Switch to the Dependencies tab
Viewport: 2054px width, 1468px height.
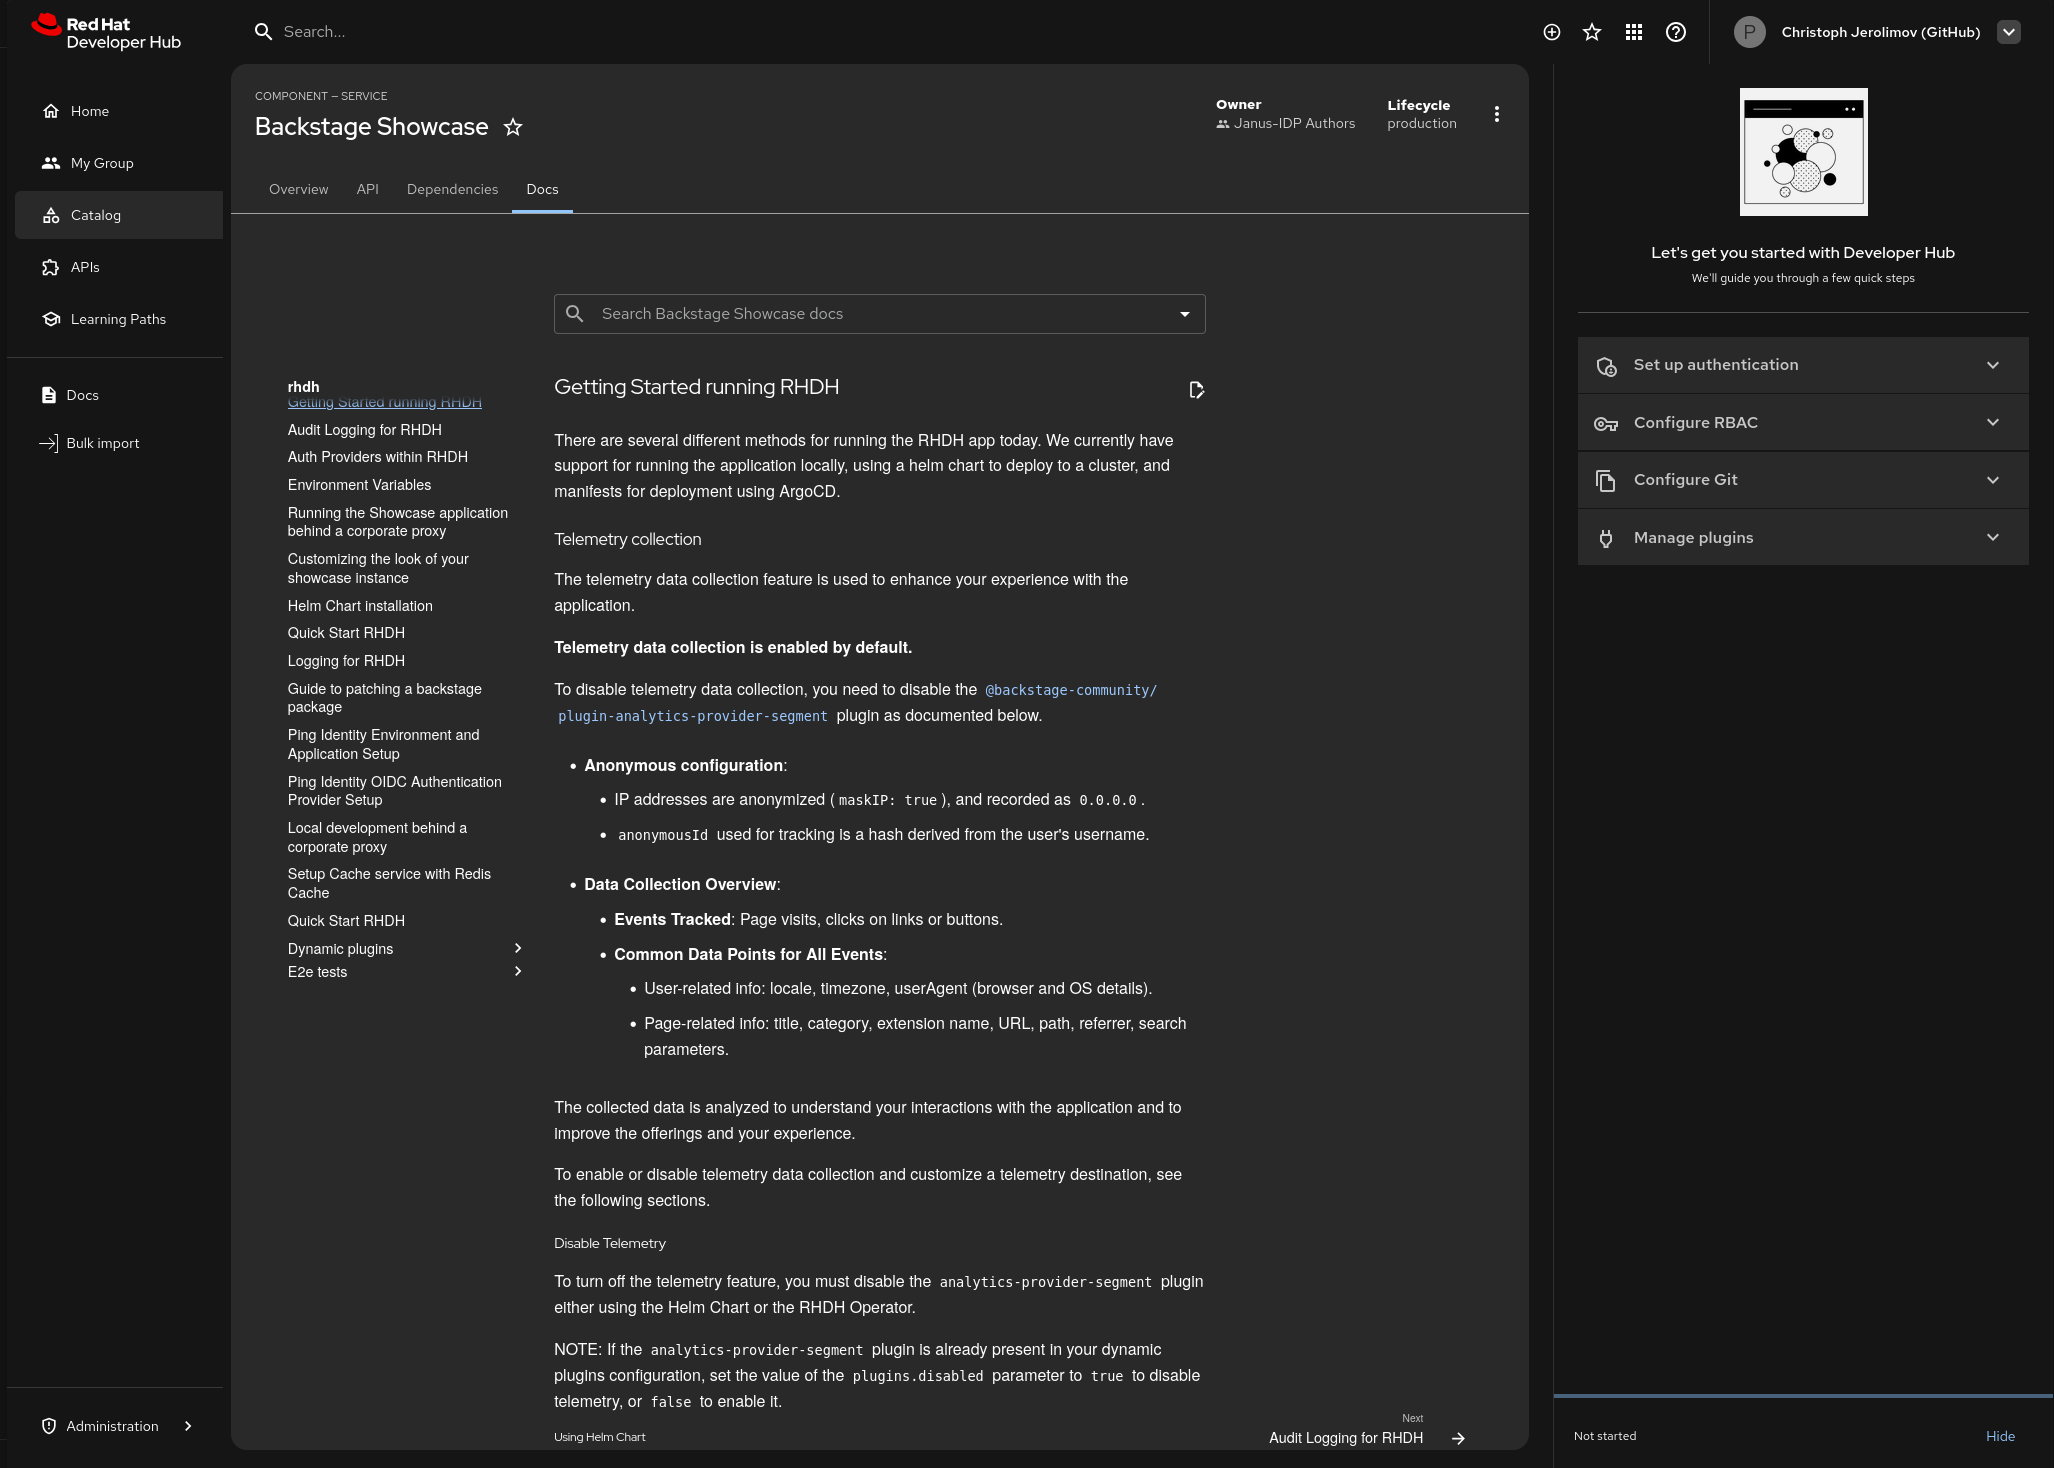(x=452, y=189)
